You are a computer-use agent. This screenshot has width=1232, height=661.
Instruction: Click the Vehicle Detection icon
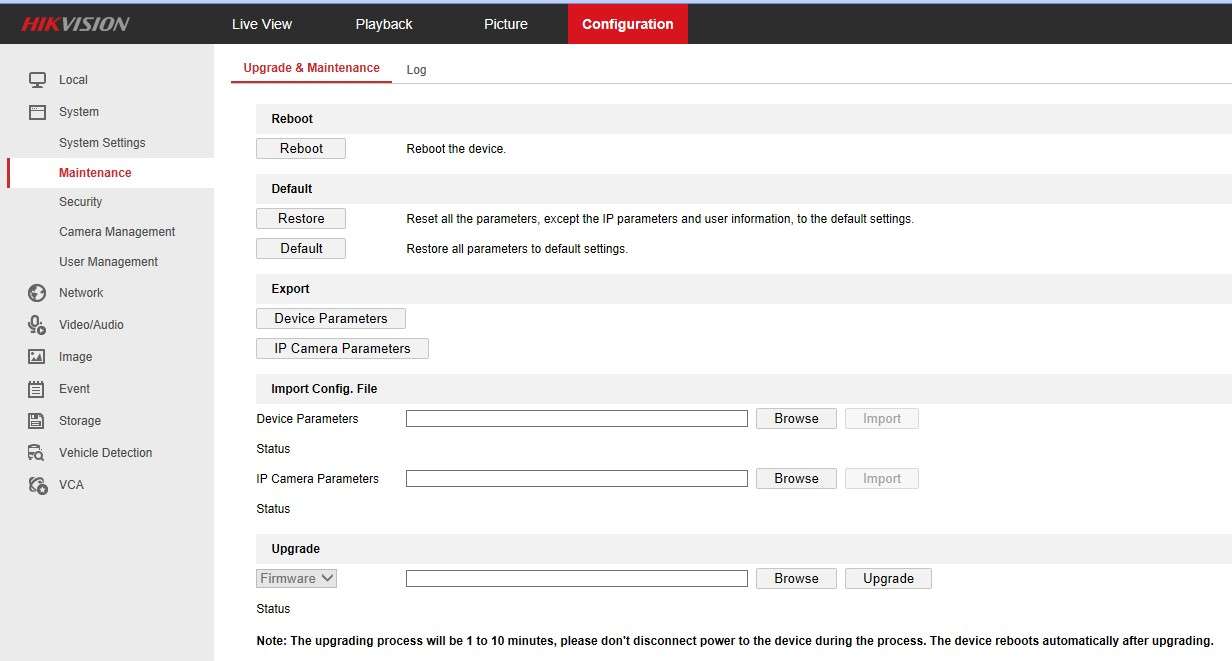[x=37, y=453]
